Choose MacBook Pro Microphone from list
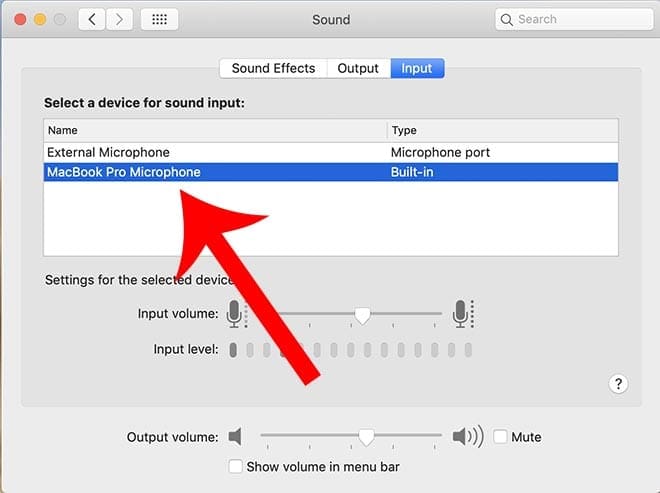 tap(123, 172)
